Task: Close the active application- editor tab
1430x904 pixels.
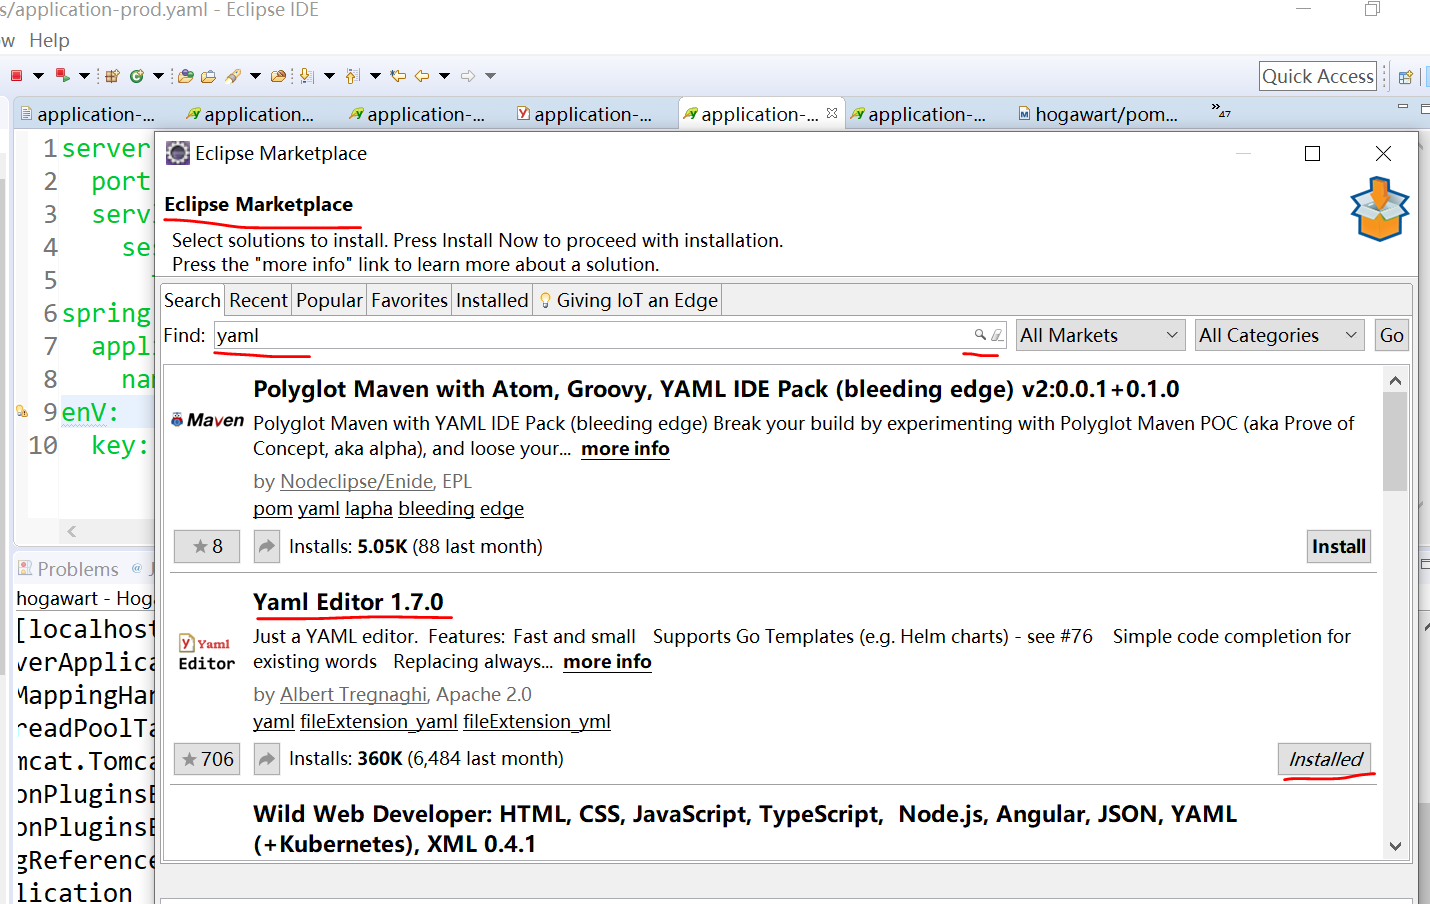Action: pos(832,113)
